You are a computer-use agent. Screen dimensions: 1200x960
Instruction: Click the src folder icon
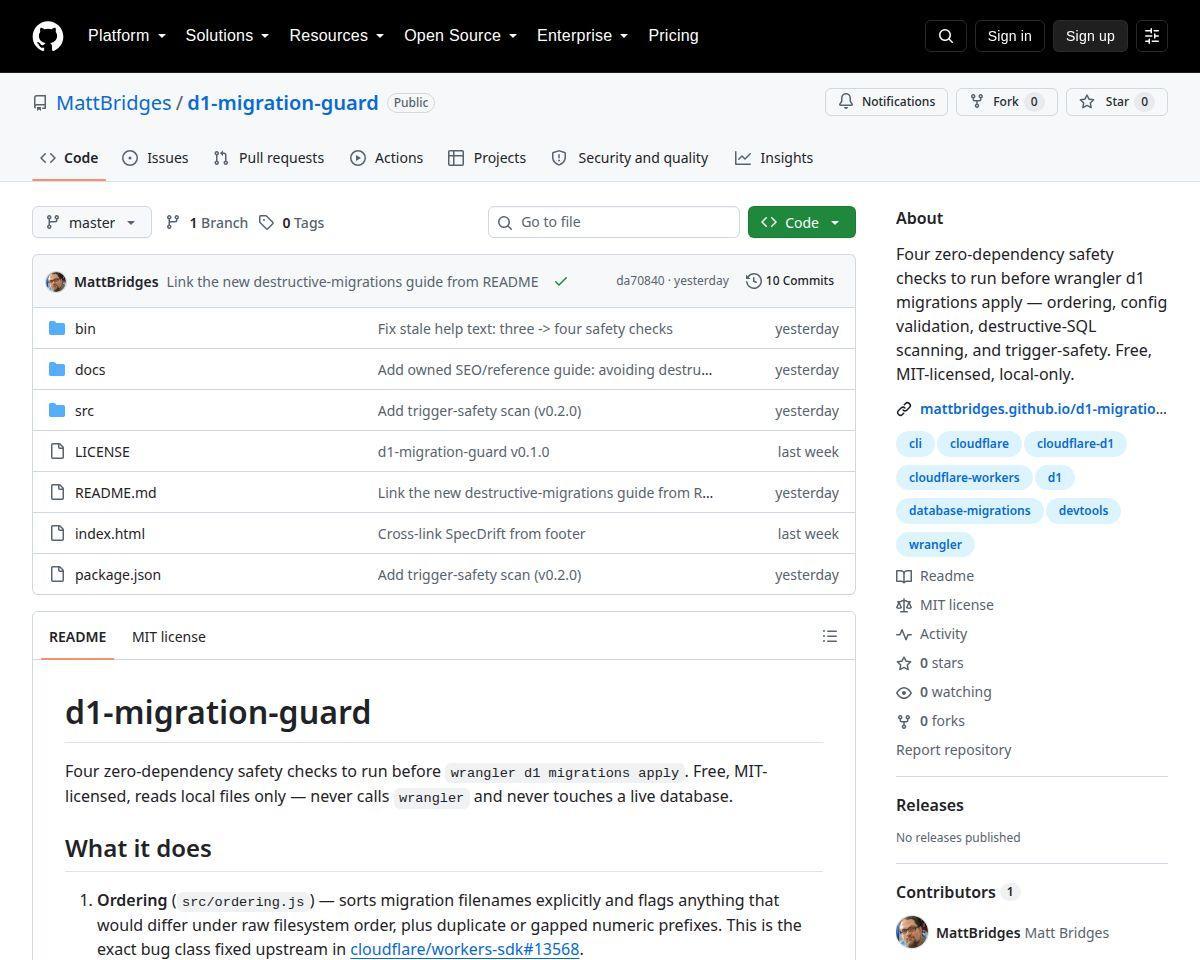coord(57,411)
